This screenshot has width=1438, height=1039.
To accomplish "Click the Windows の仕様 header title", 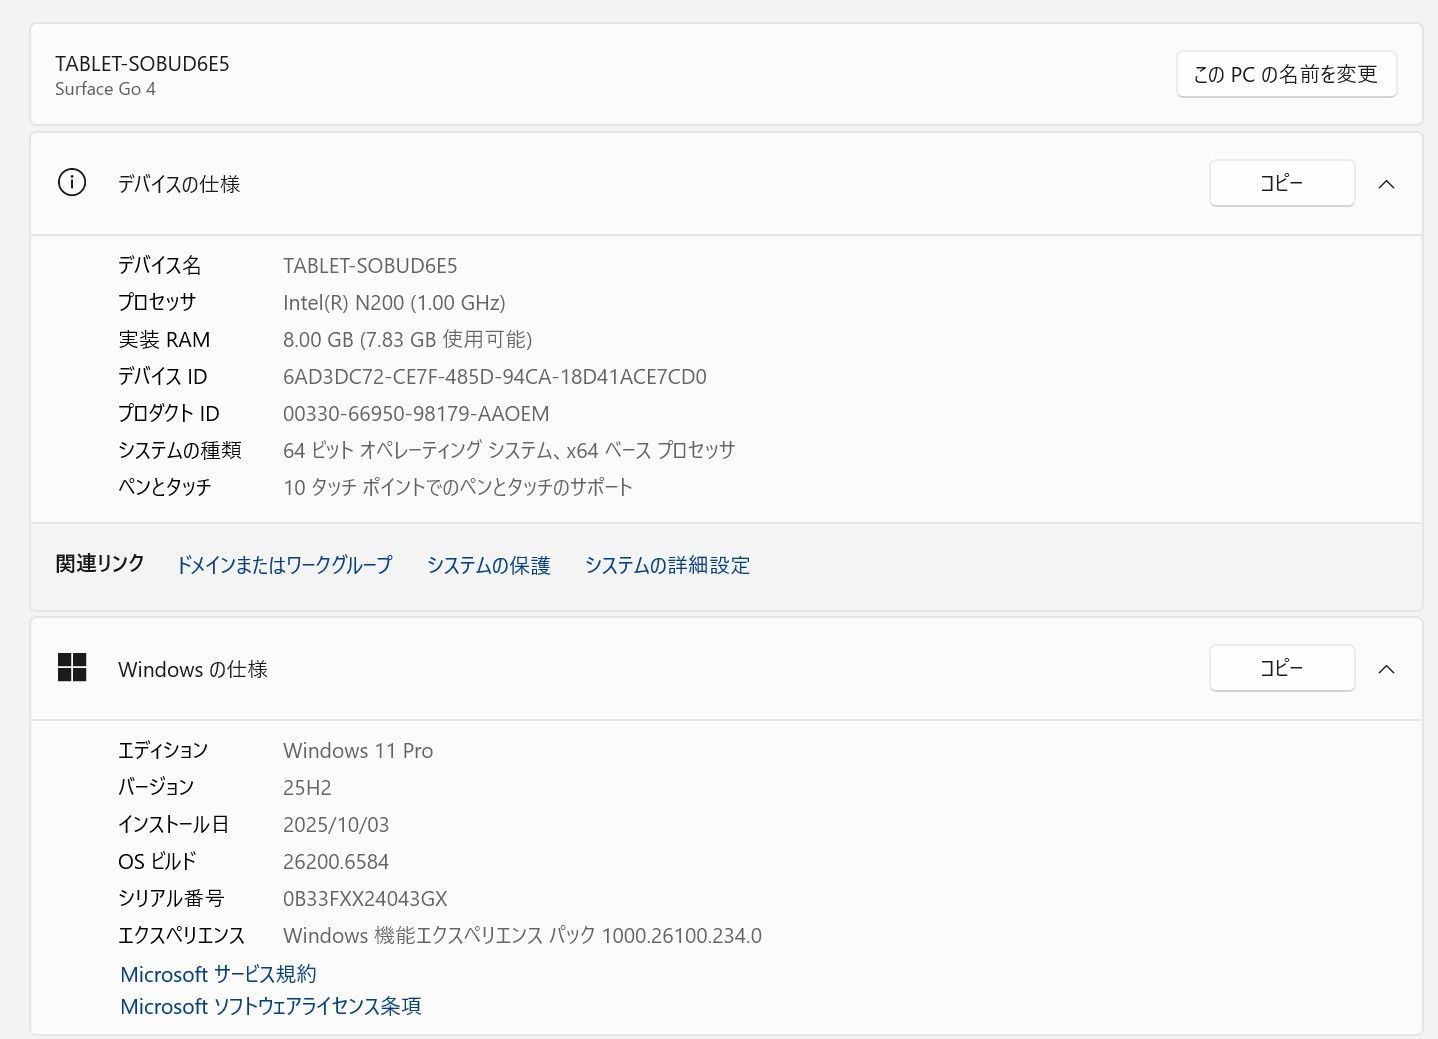I will click(193, 669).
